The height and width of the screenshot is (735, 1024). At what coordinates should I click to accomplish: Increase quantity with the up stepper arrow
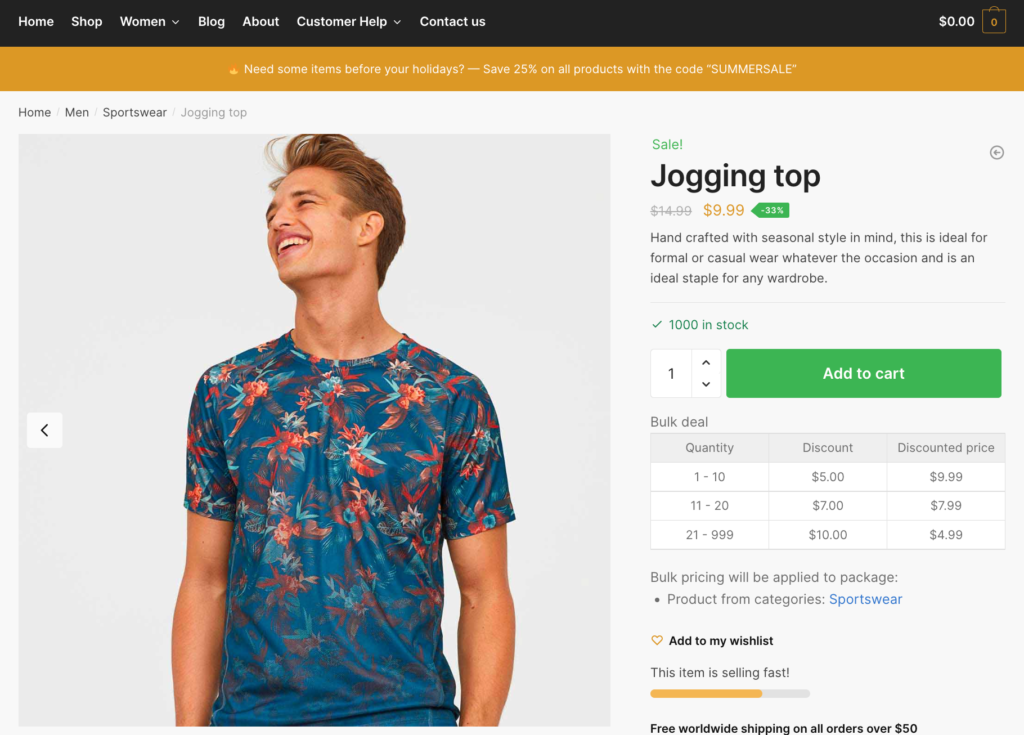[706, 362]
